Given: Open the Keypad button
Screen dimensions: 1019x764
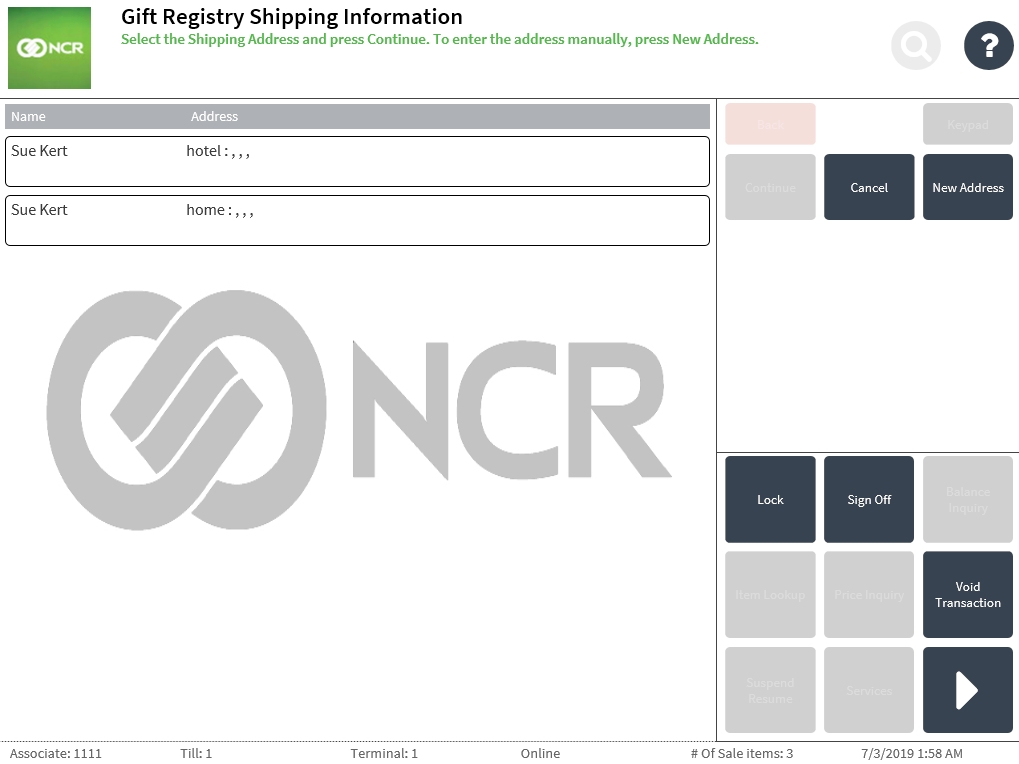Looking at the screenshot, I should click(967, 123).
